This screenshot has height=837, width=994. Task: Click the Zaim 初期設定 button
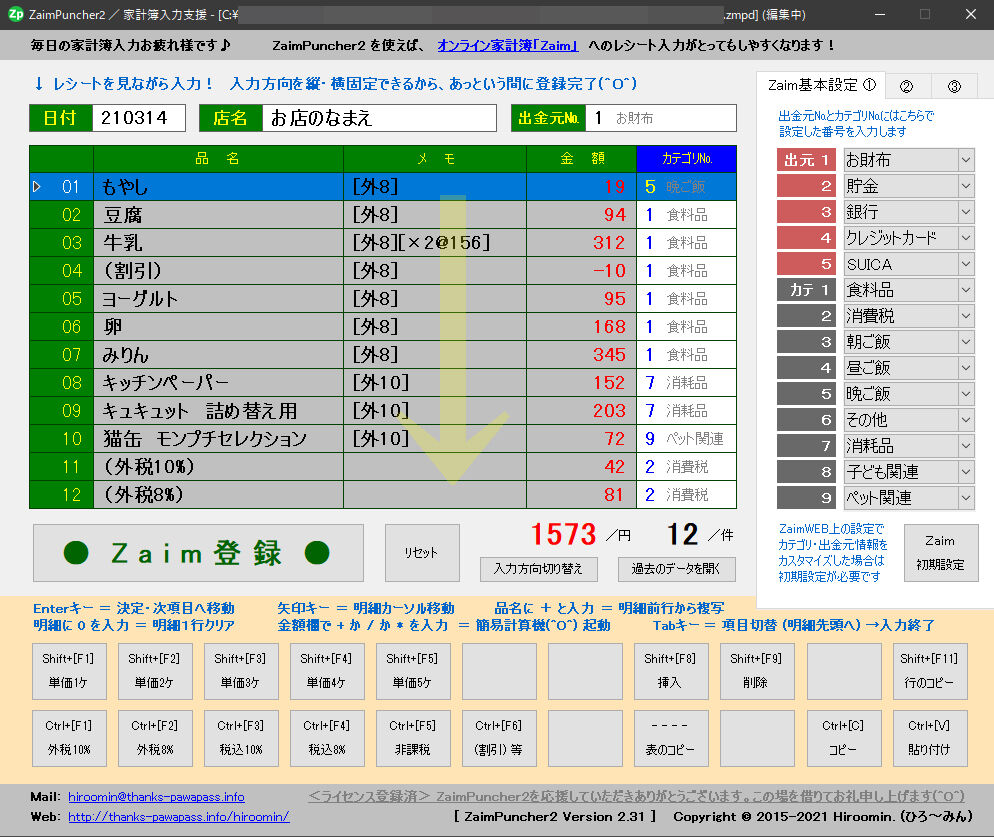click(x=941, y=553)
